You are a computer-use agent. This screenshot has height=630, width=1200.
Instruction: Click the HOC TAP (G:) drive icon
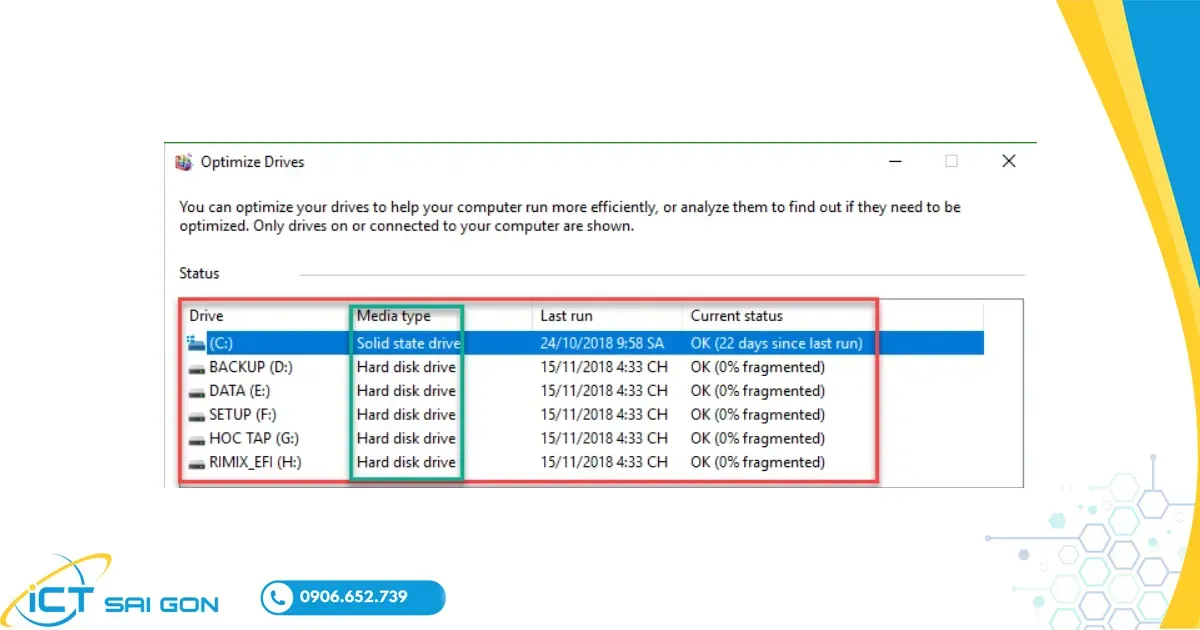coord(195,439)
